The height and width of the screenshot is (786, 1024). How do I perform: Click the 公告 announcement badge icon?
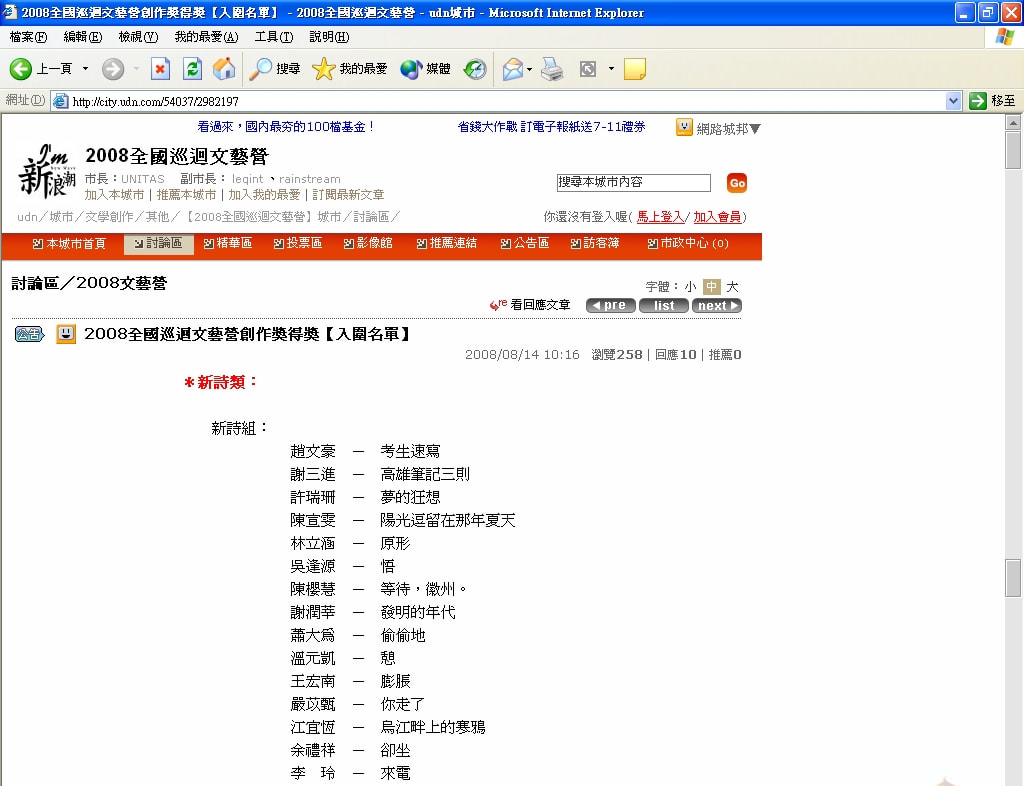(x=29, y=334)
